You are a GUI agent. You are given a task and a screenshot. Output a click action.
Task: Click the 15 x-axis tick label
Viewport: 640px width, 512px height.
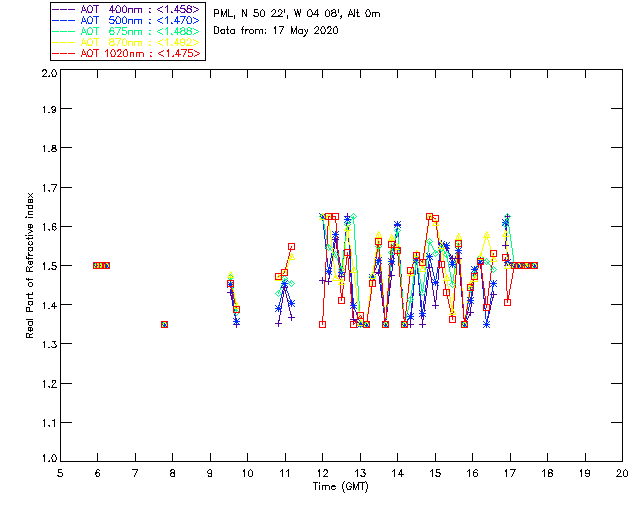tap(435, 473)
